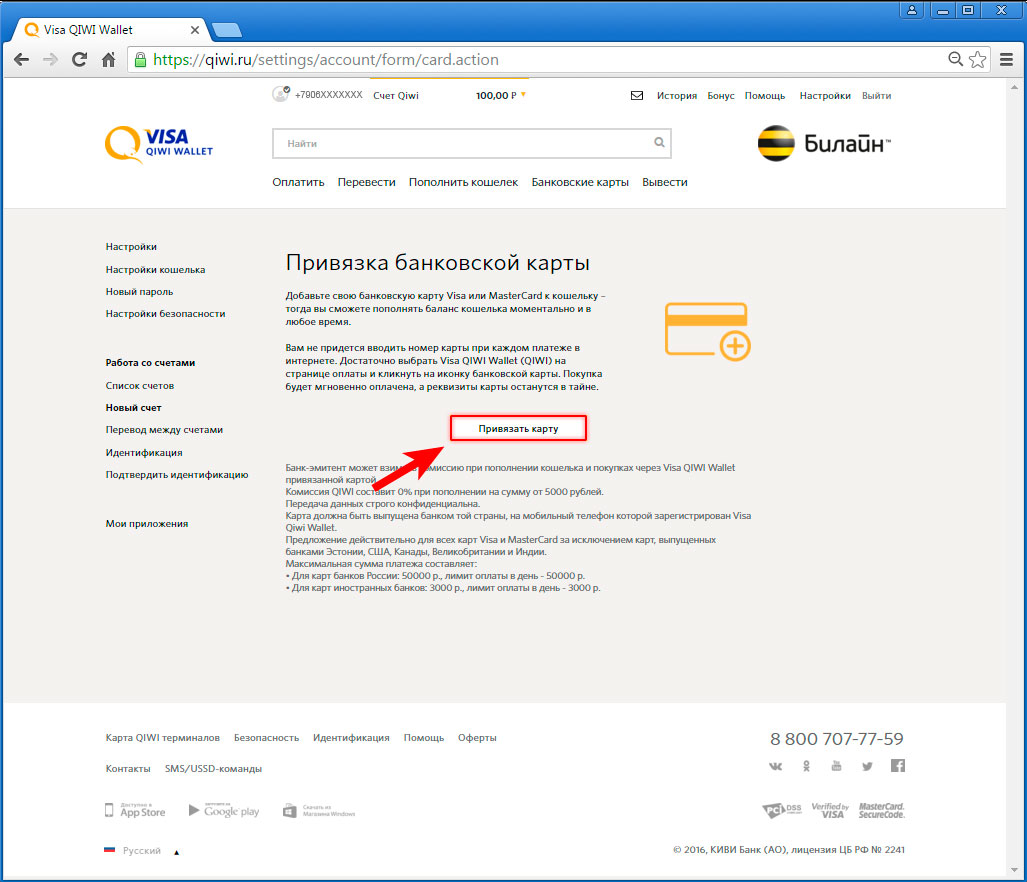Click the Verified by VISA badge
This screenshot has height=882, width=1027.
point(830,811)
